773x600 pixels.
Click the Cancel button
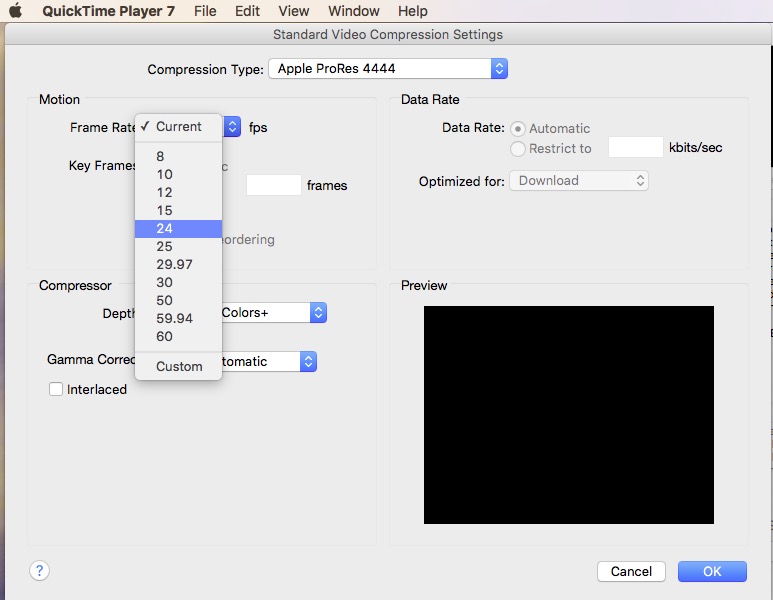[631, 571]
